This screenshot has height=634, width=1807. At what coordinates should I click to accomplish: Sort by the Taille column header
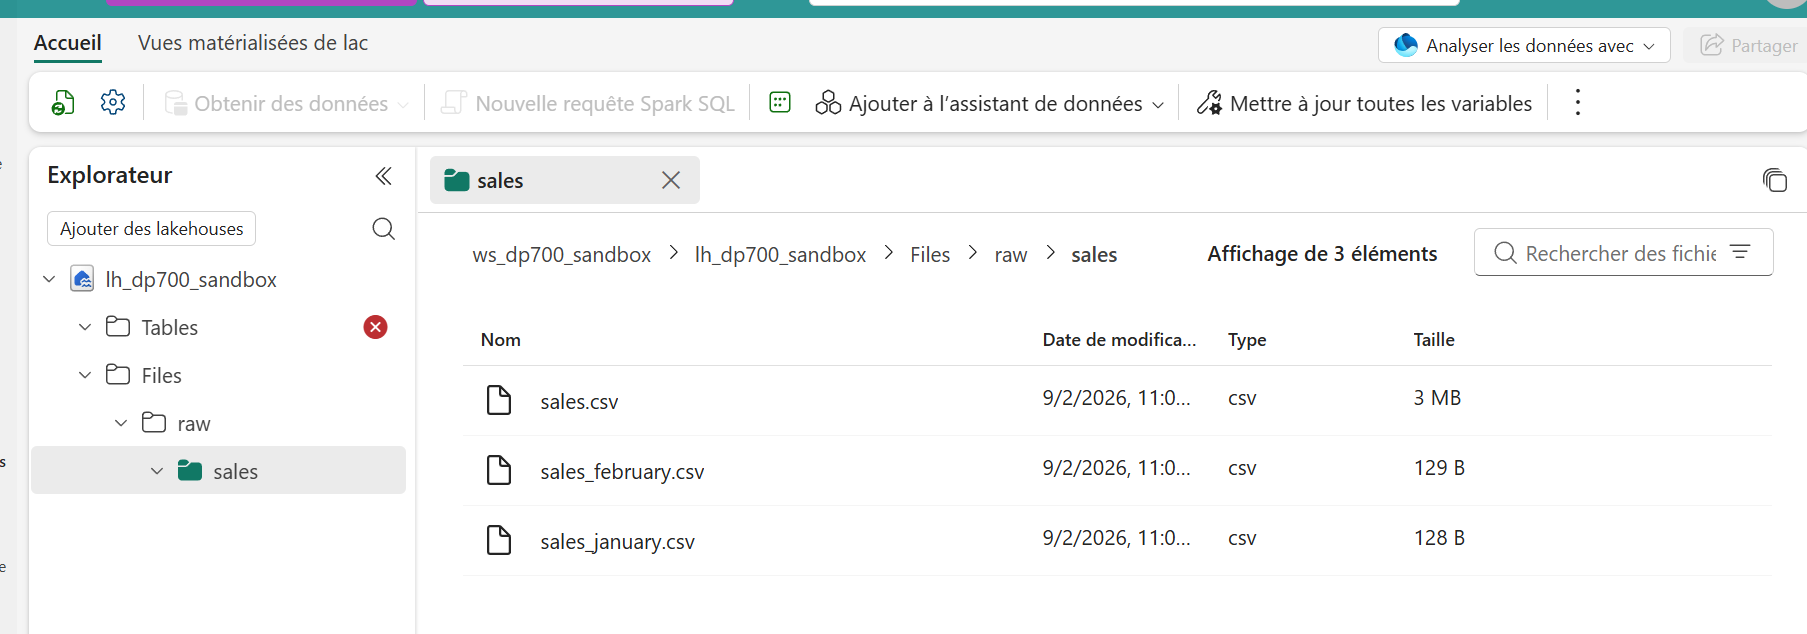point(1434,340)
